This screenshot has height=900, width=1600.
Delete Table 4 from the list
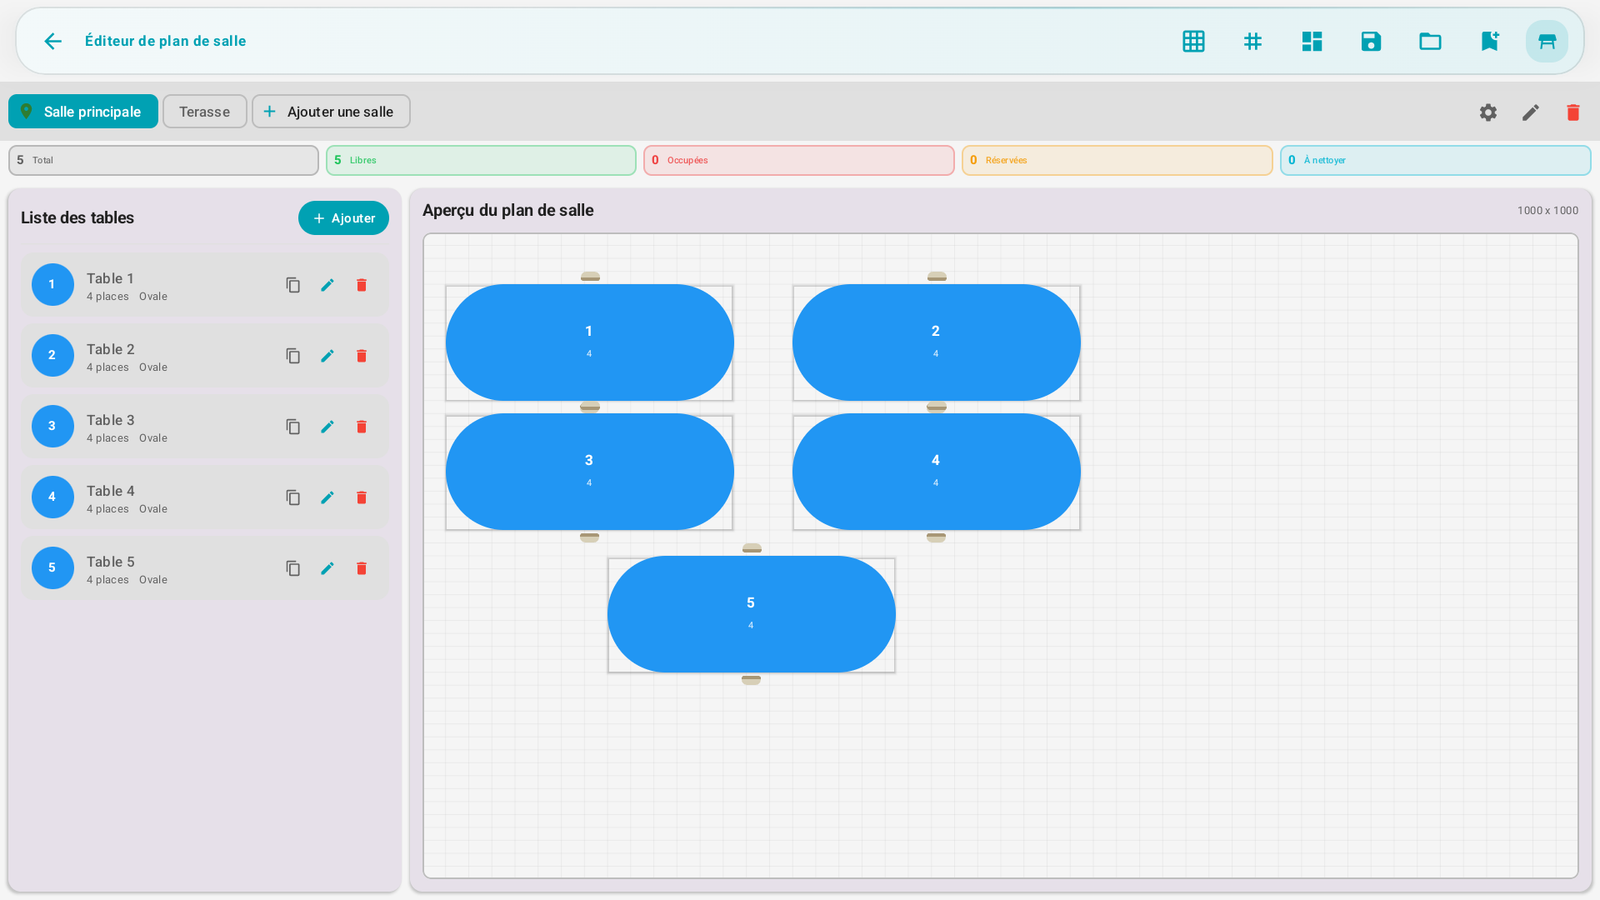[362, 497]
